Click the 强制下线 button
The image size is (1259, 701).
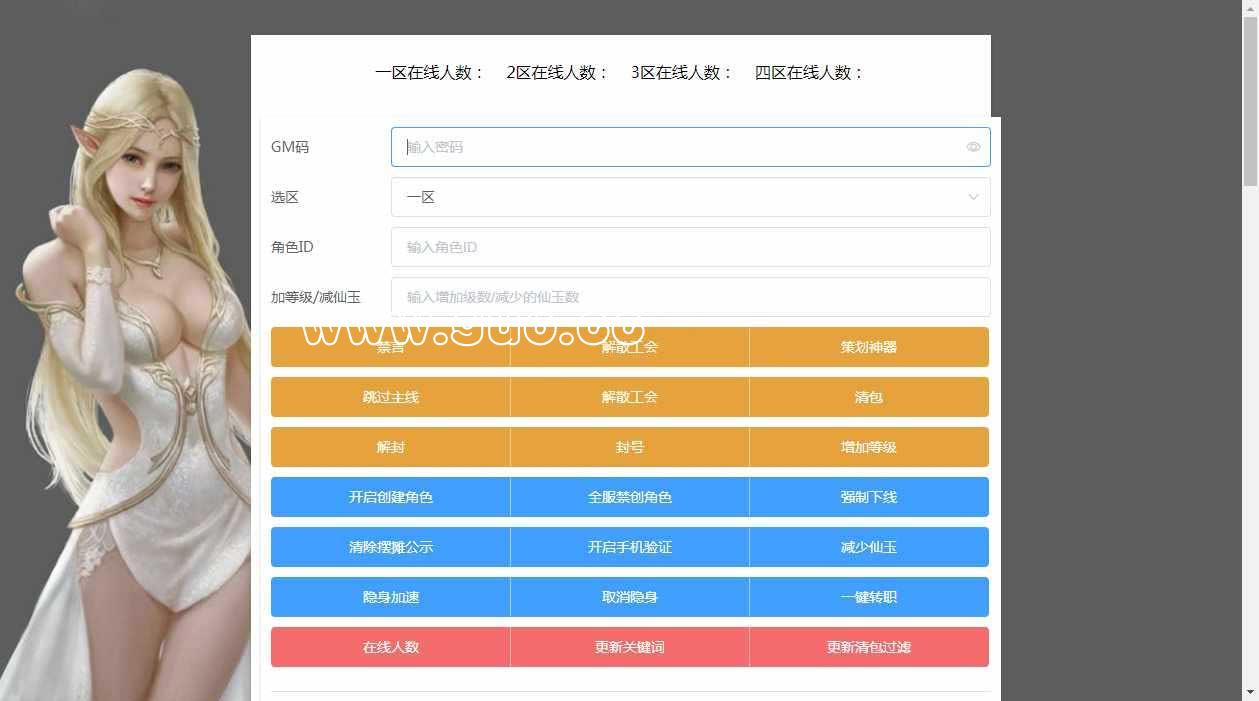pos(868,497)
